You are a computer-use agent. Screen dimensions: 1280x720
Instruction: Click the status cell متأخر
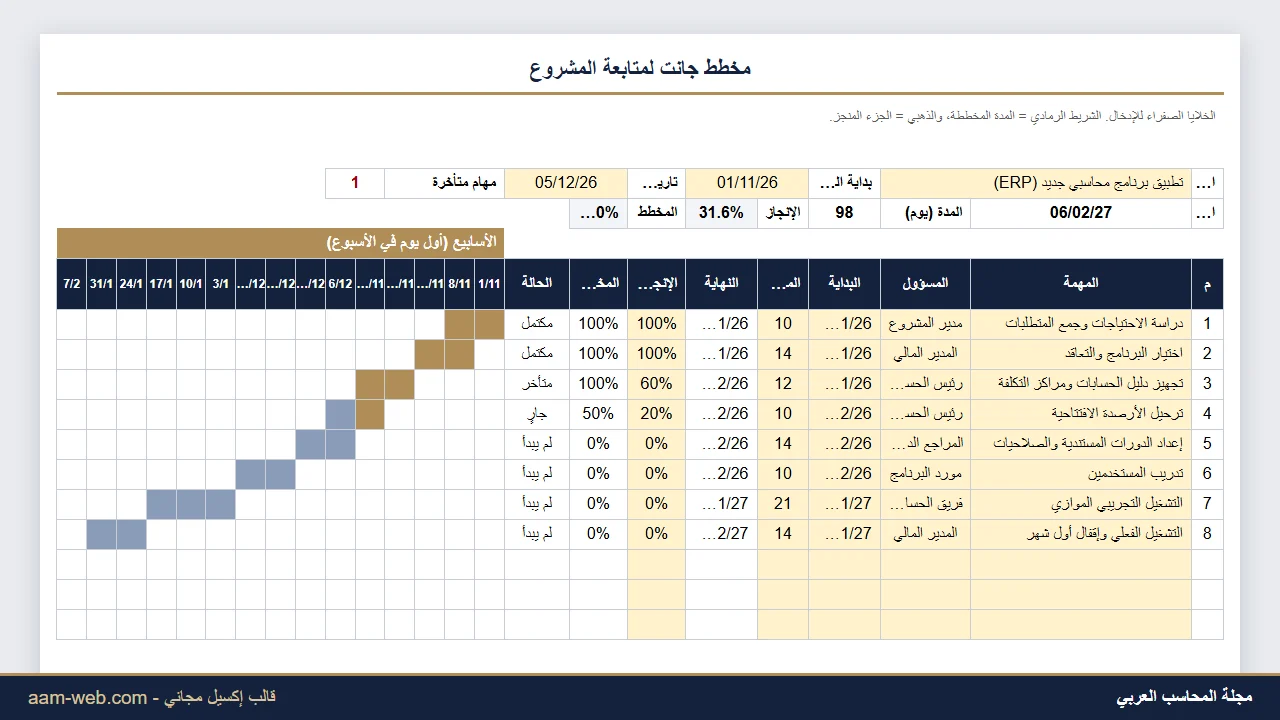[x=537, y=384]
